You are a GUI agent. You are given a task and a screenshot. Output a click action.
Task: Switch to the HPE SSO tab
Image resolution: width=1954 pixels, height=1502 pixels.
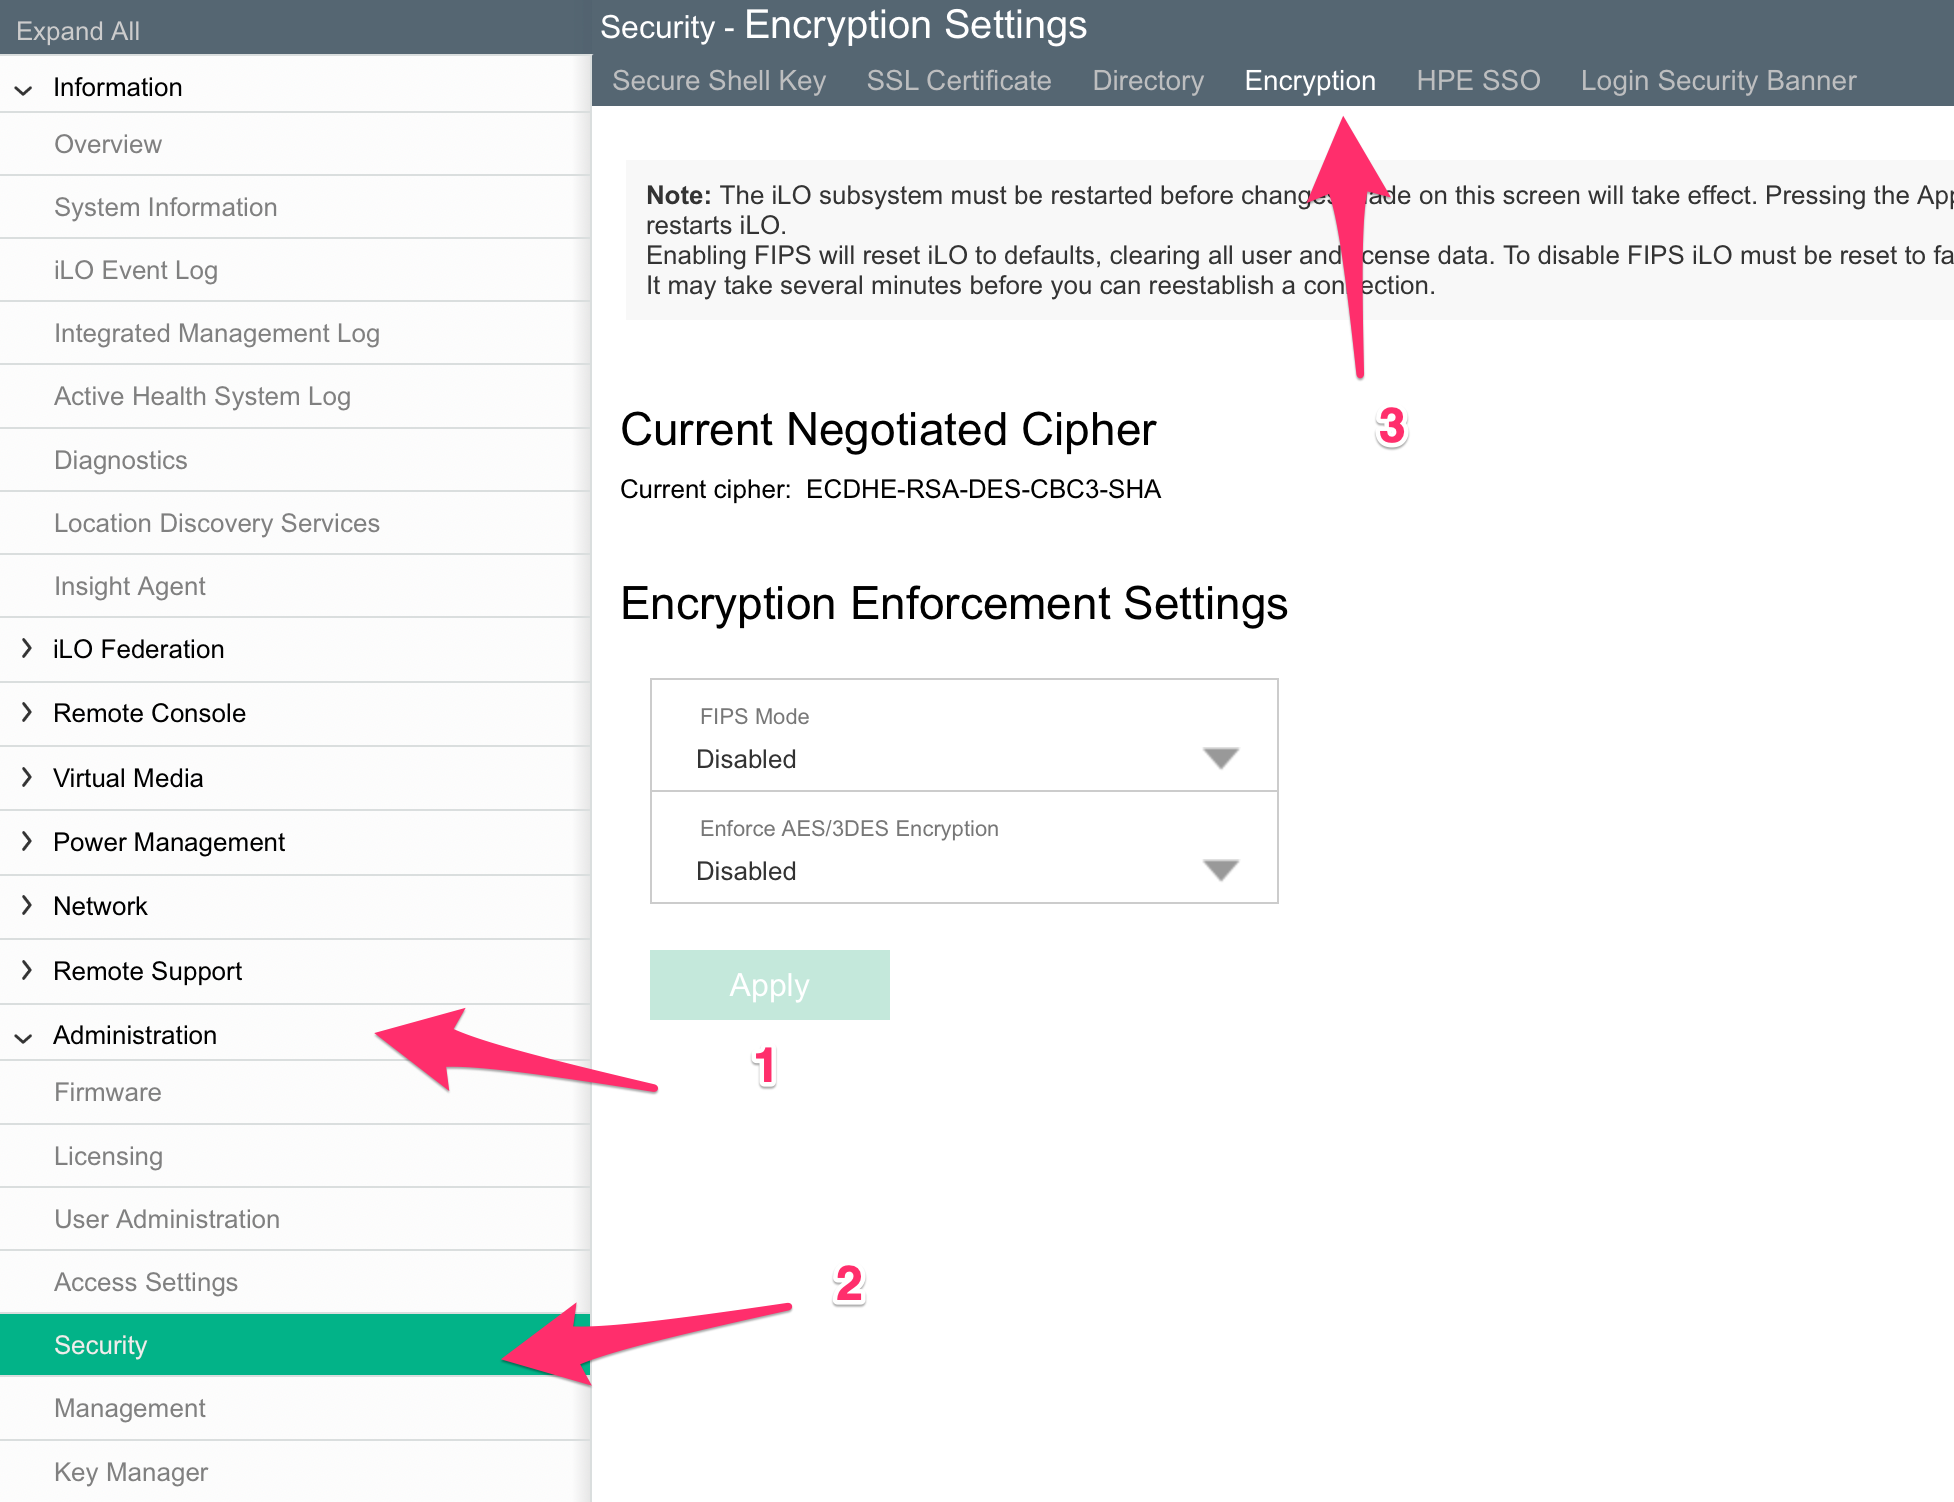click(1478, 80)
